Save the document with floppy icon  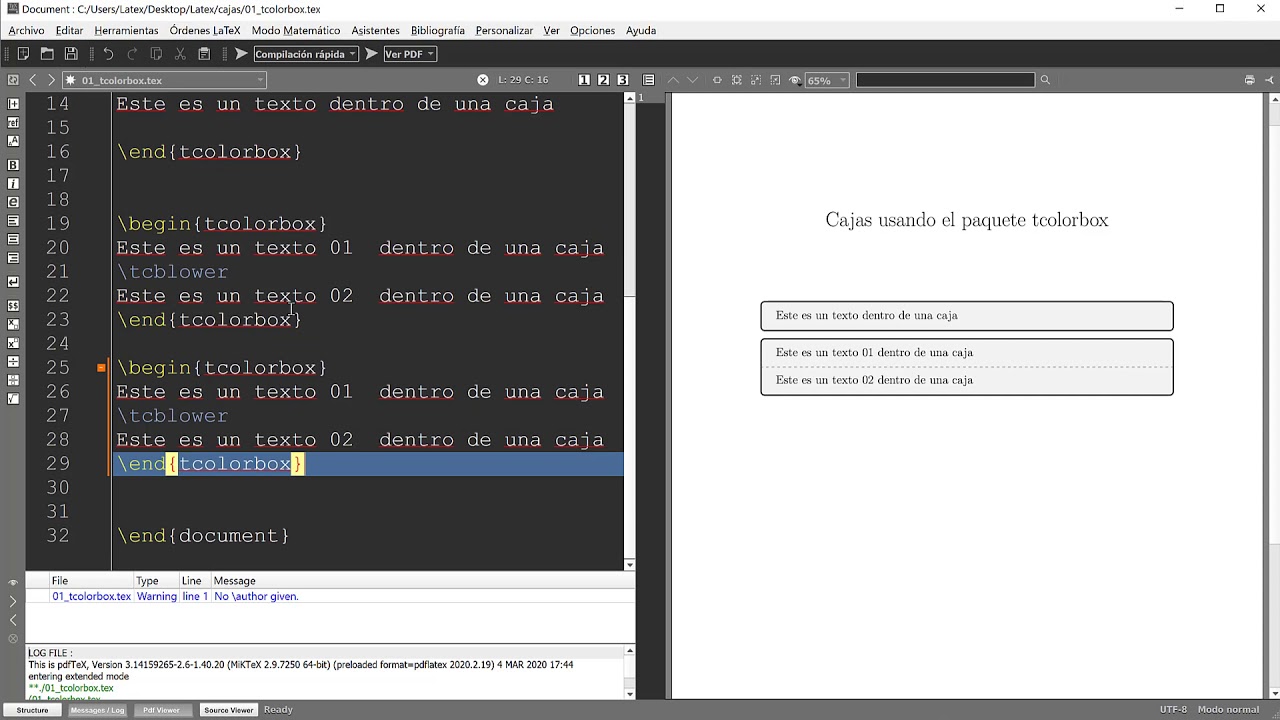click(x=71, y=54)
